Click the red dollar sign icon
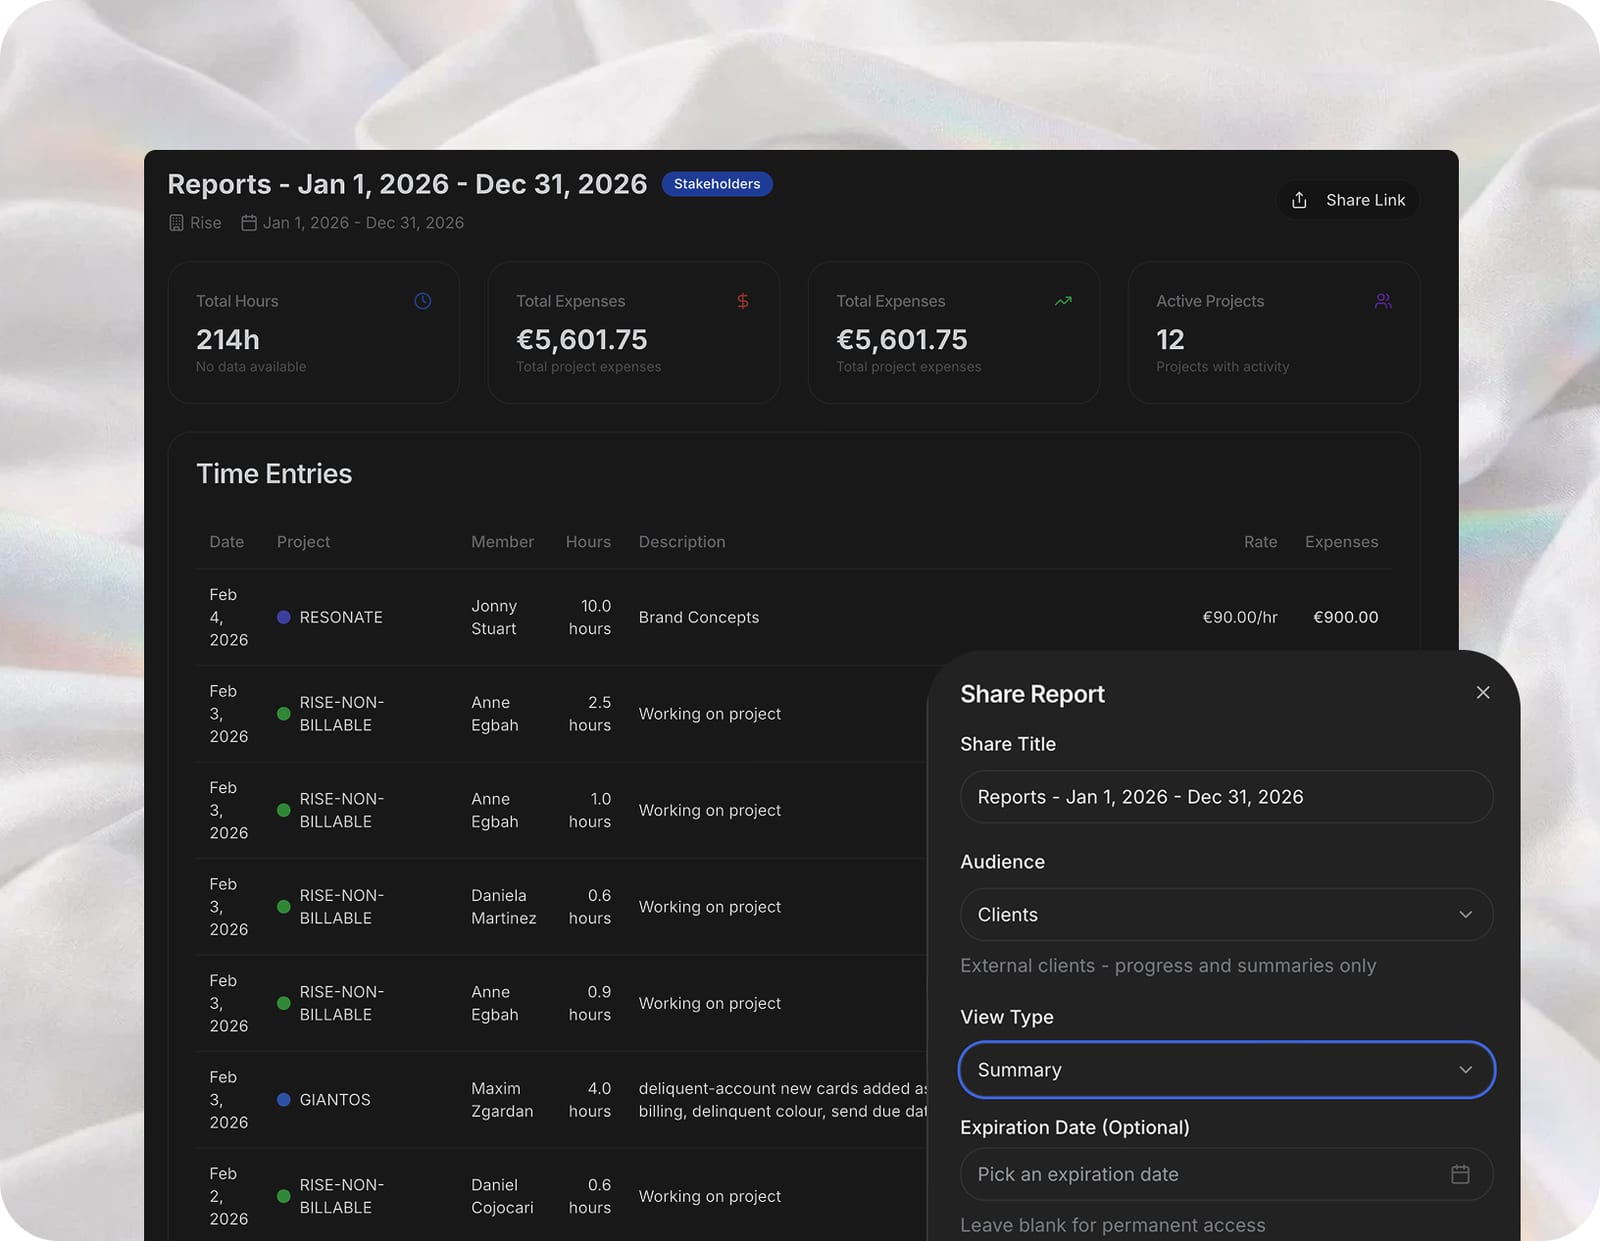The image size is (1600, 1241). pos(743,301)
